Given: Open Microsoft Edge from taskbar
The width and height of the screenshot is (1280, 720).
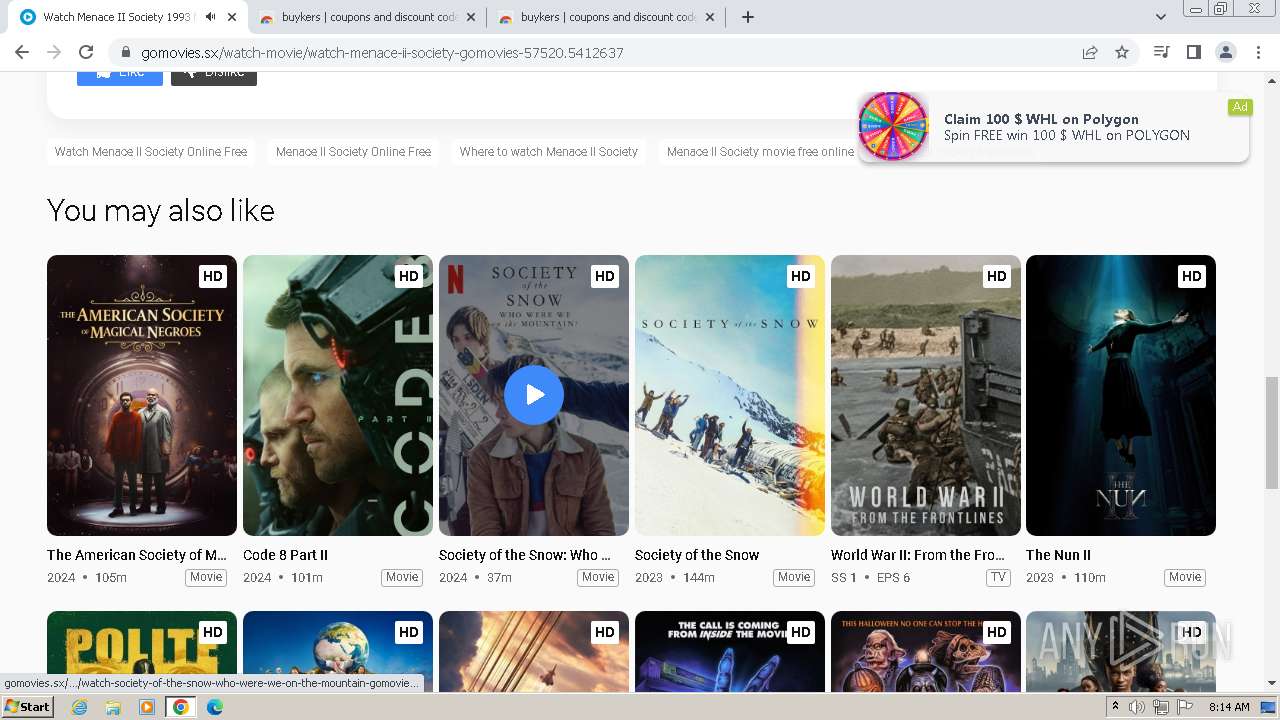Looking at the screenshot, I should (x=214, y=707).
